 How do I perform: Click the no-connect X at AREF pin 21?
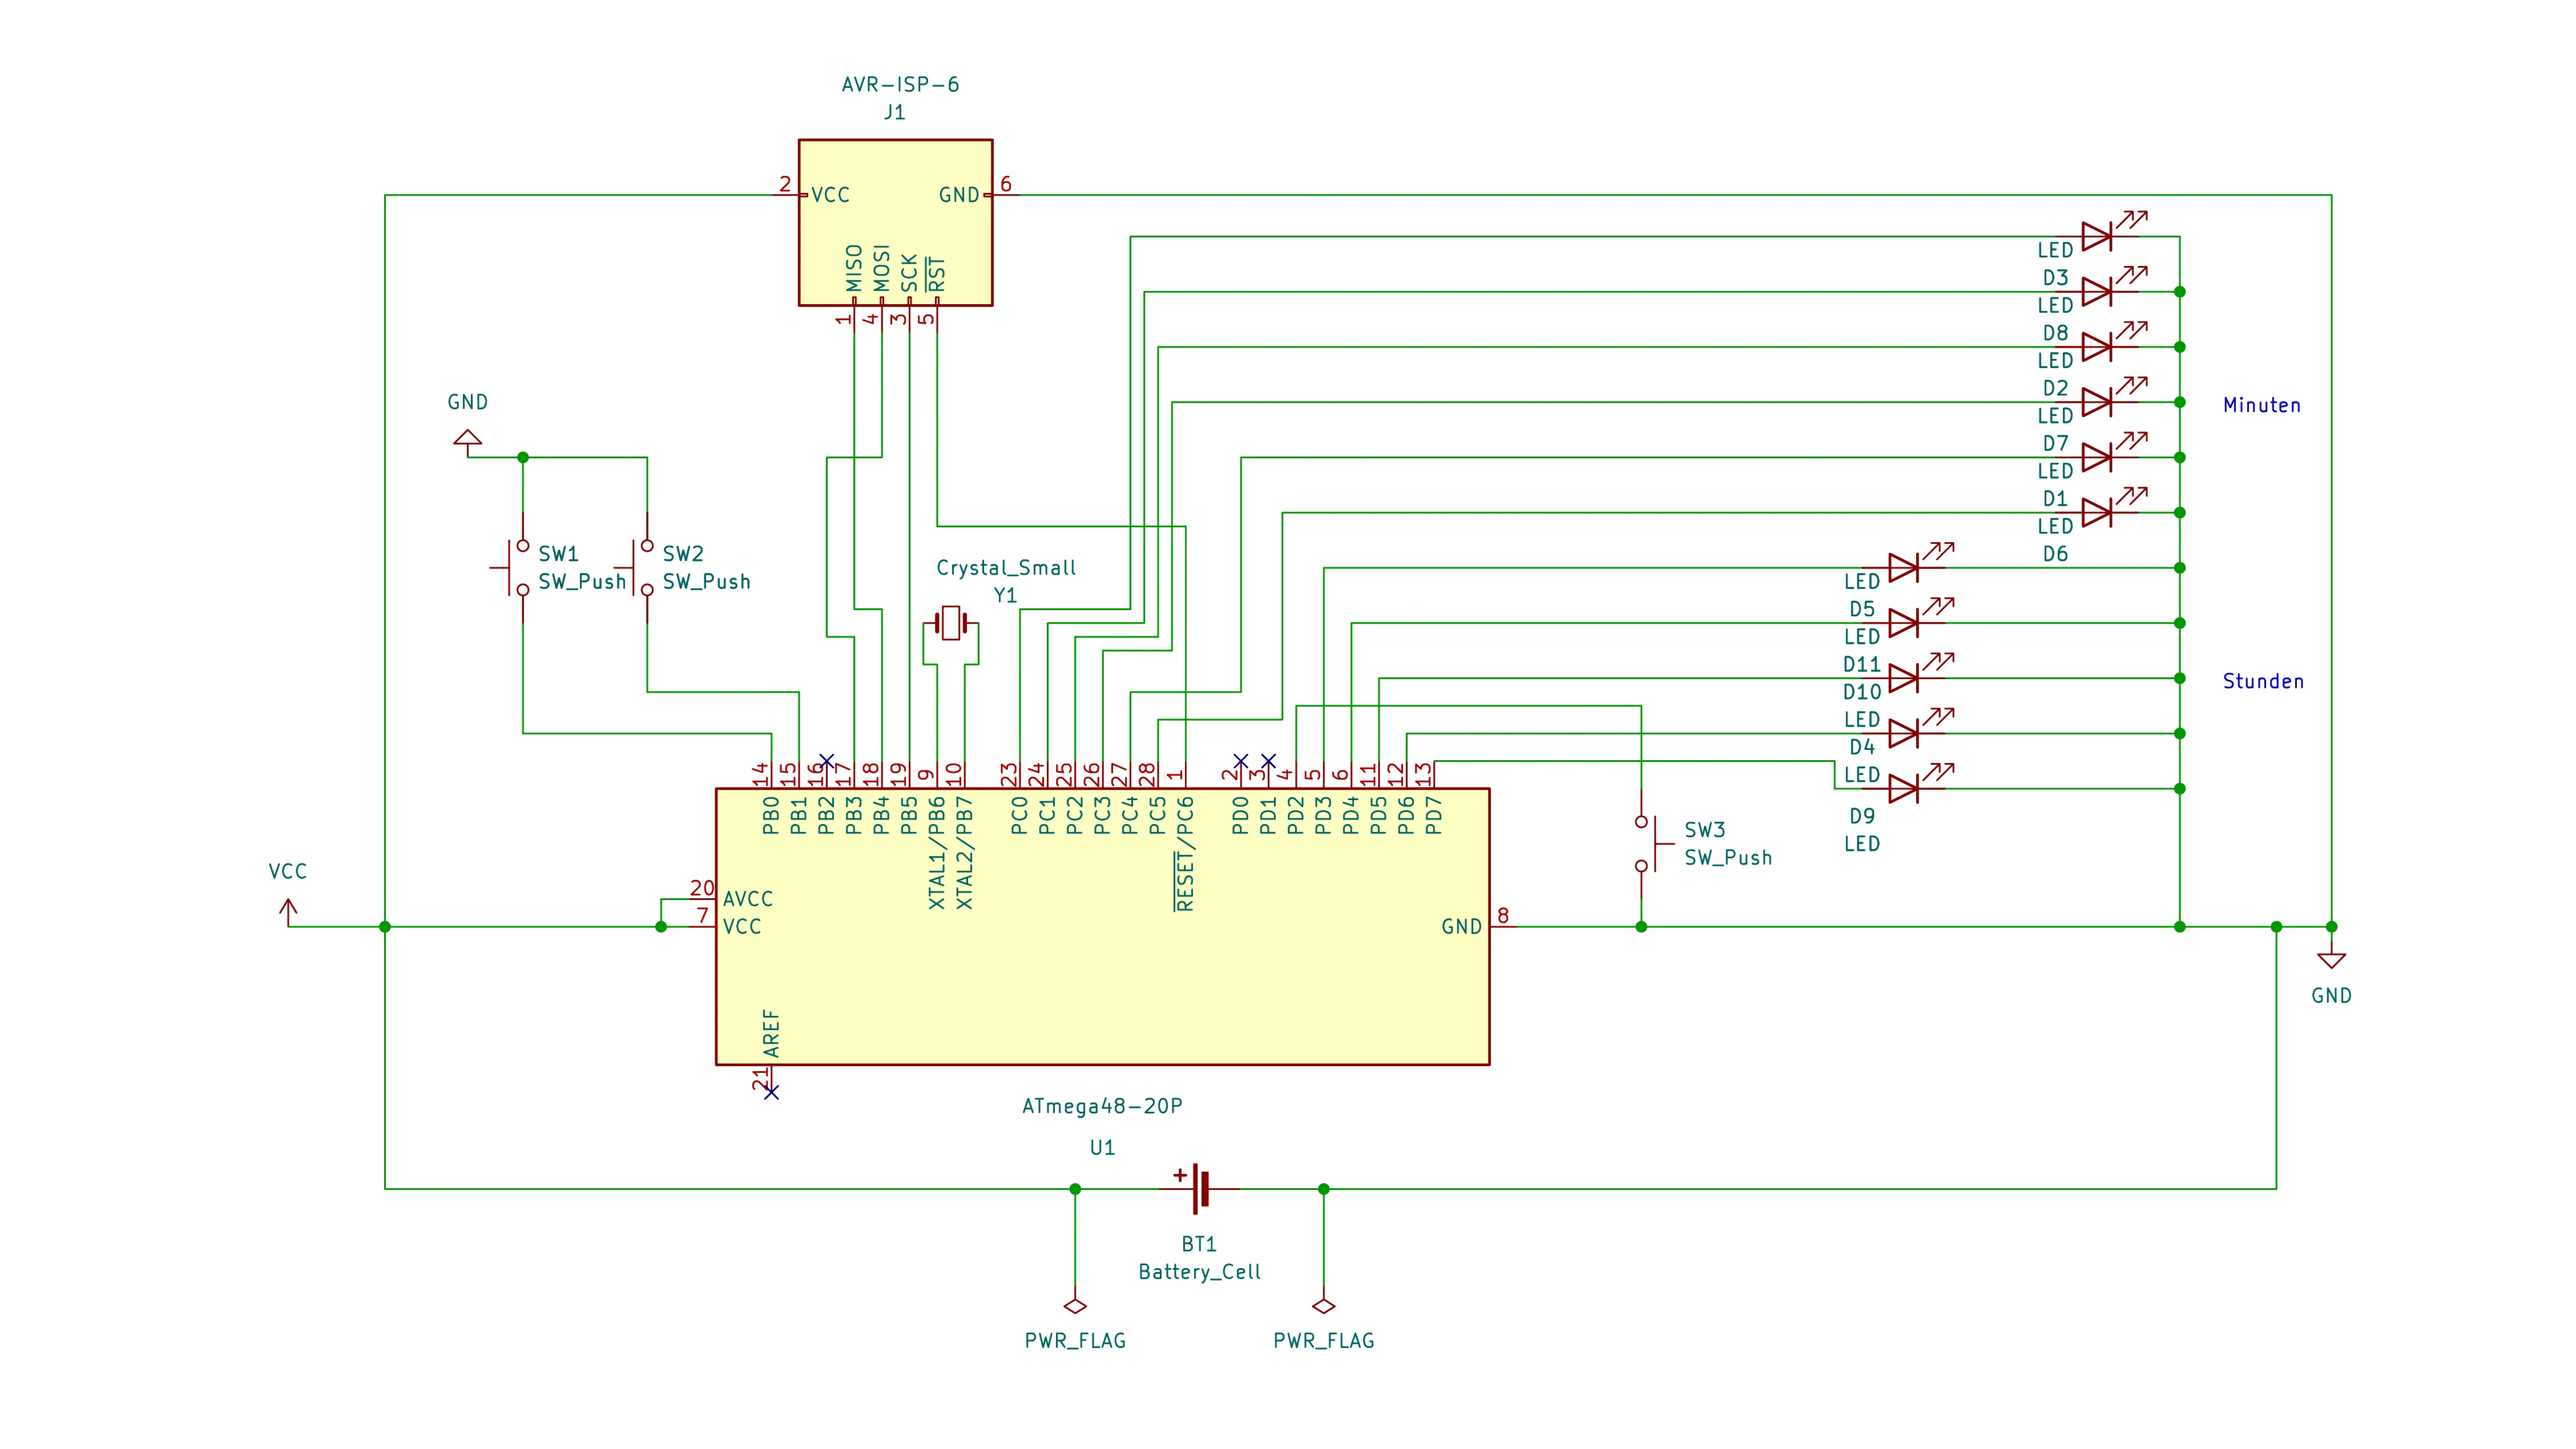pos(771,1092)
